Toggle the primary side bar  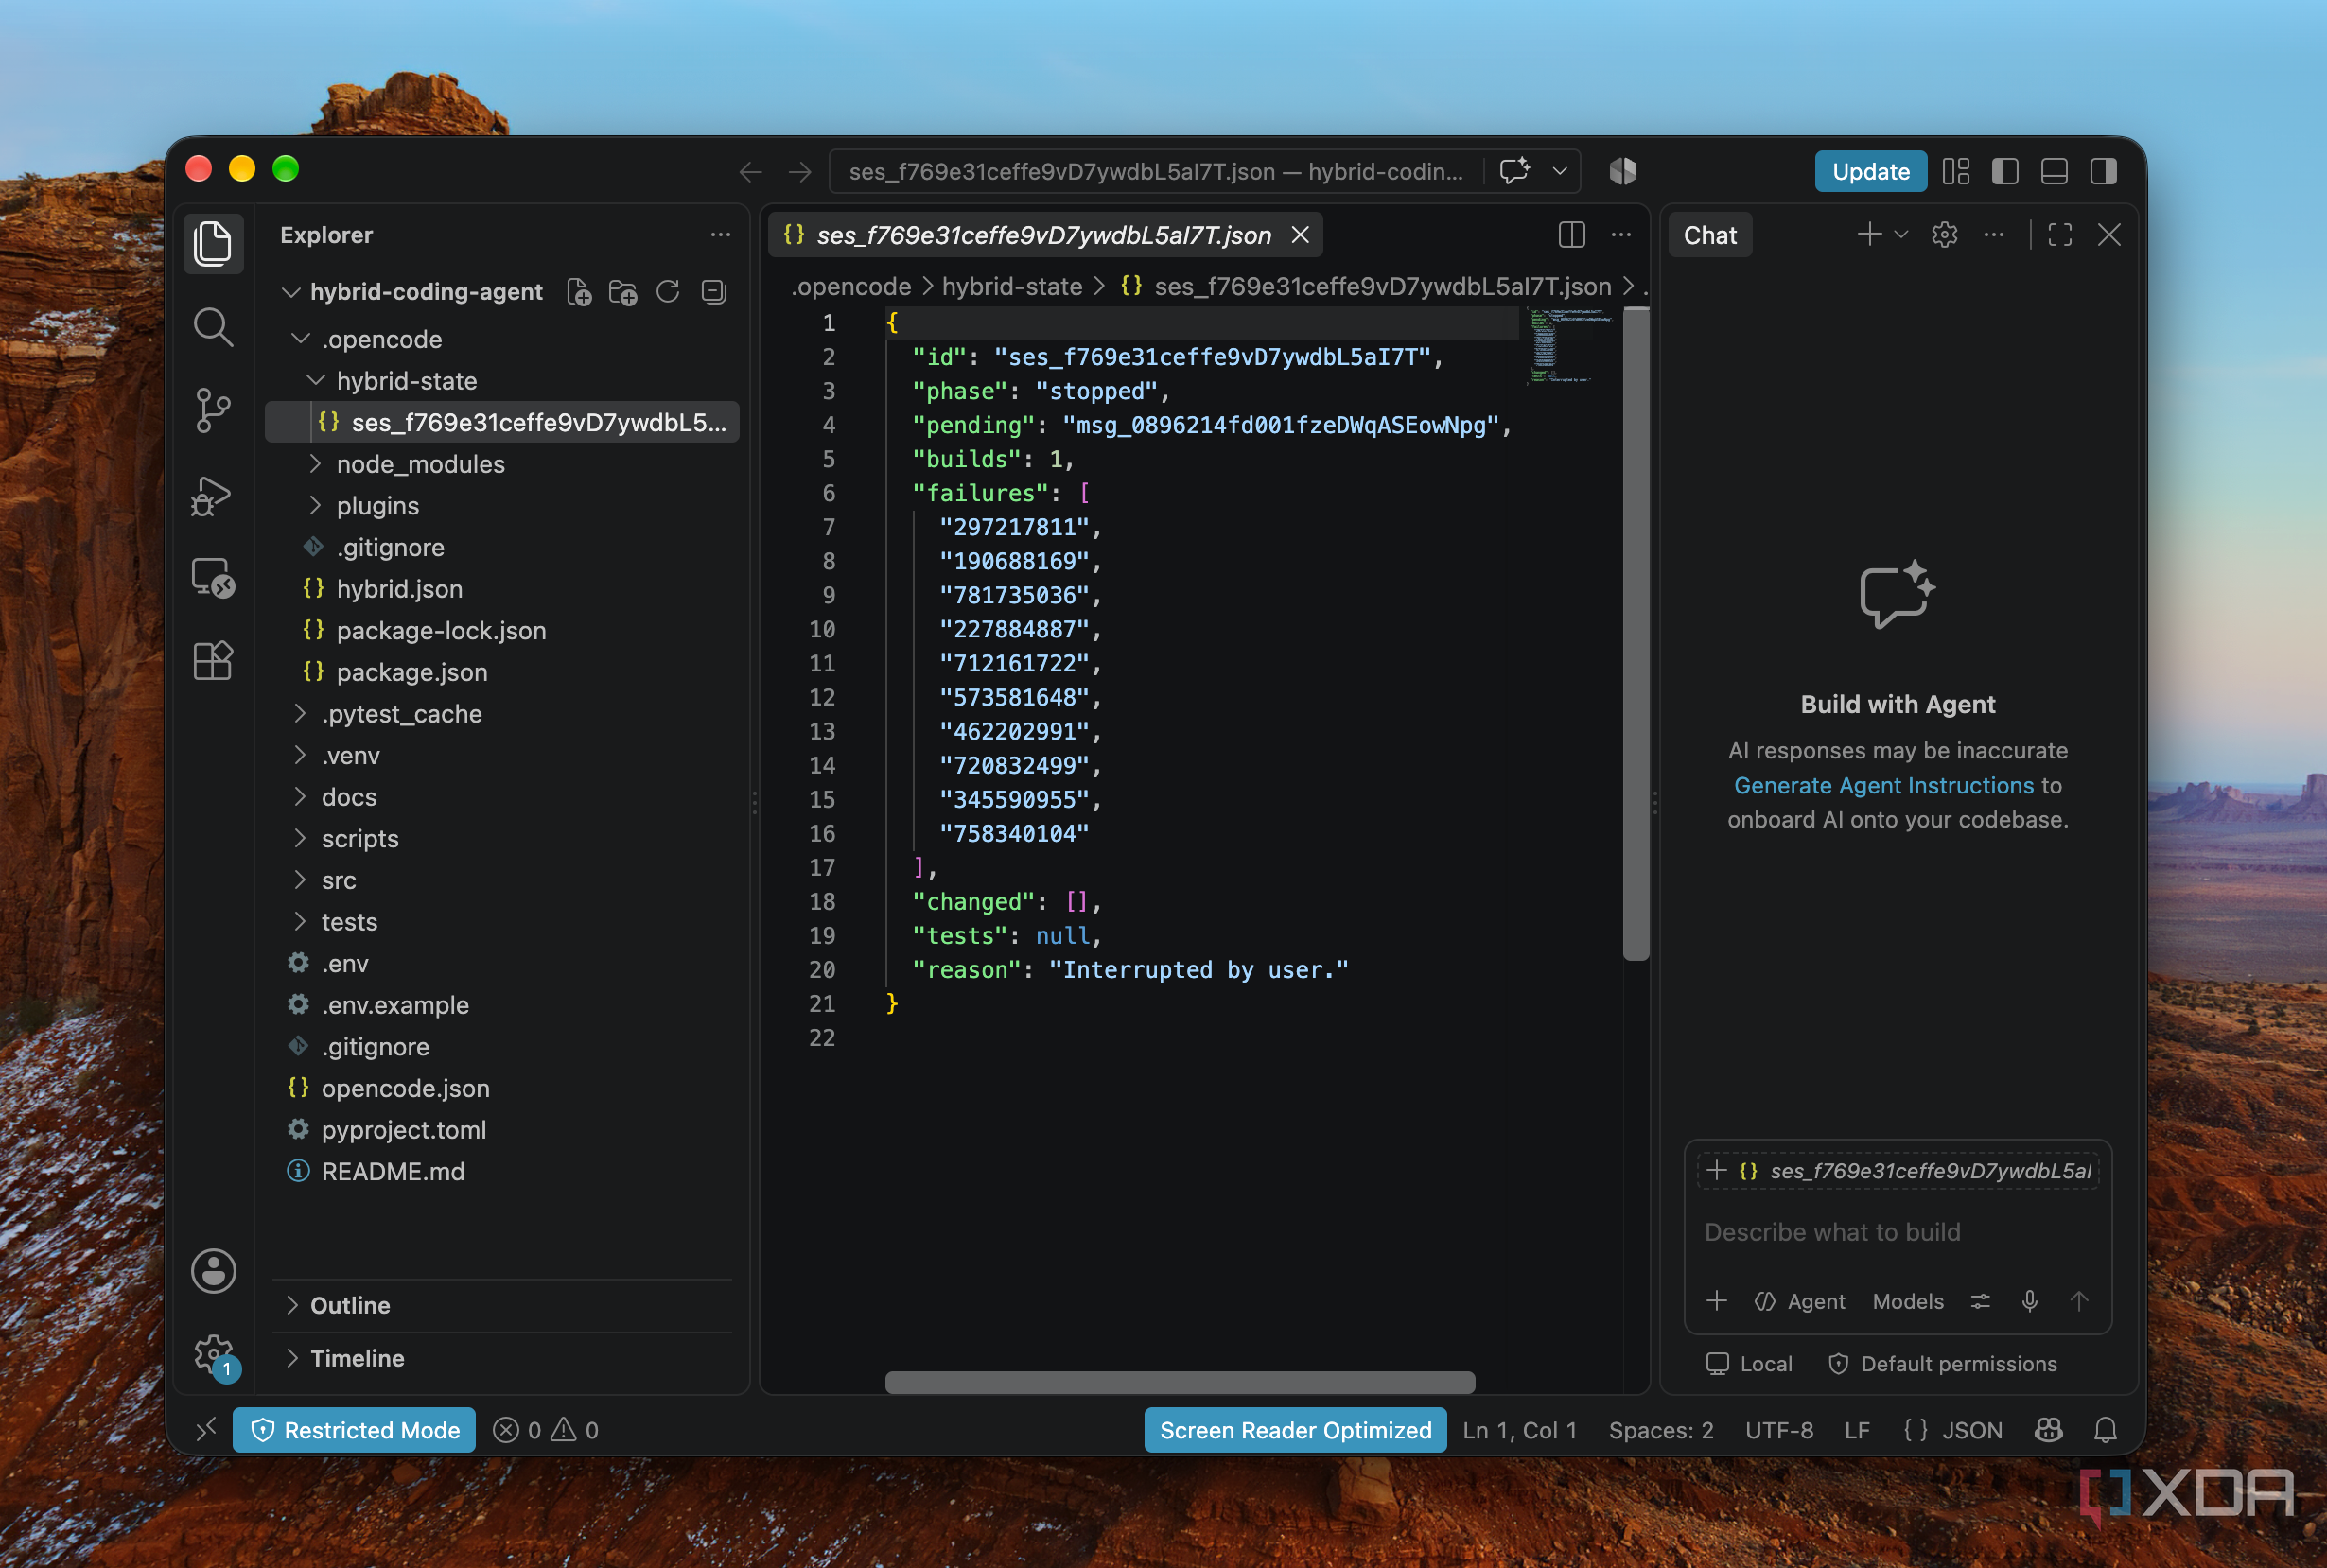(x=2005, y=171)
